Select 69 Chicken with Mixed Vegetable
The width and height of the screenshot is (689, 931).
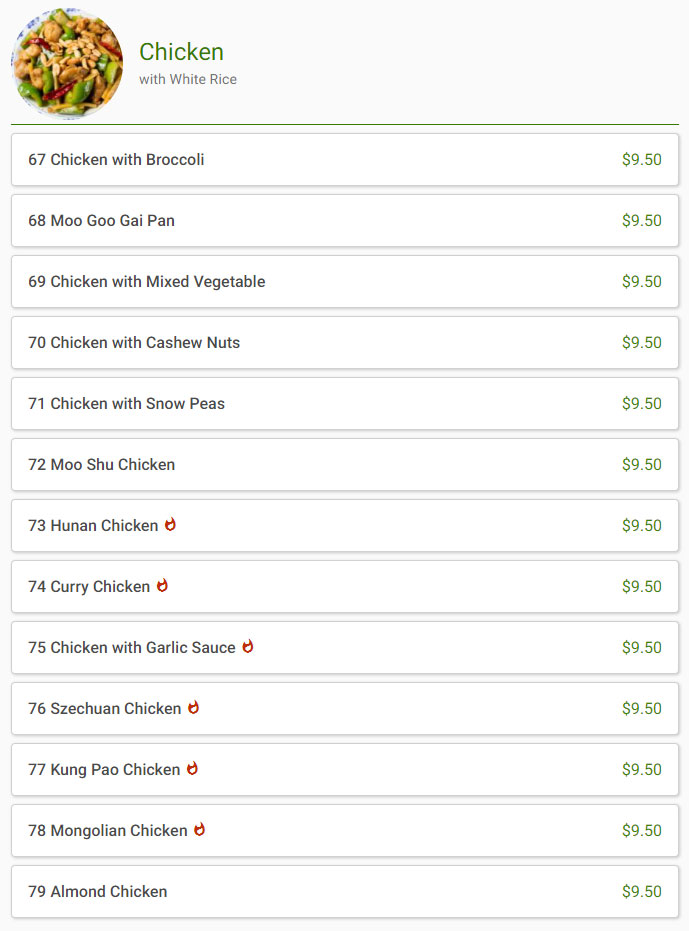coord(344,281)
